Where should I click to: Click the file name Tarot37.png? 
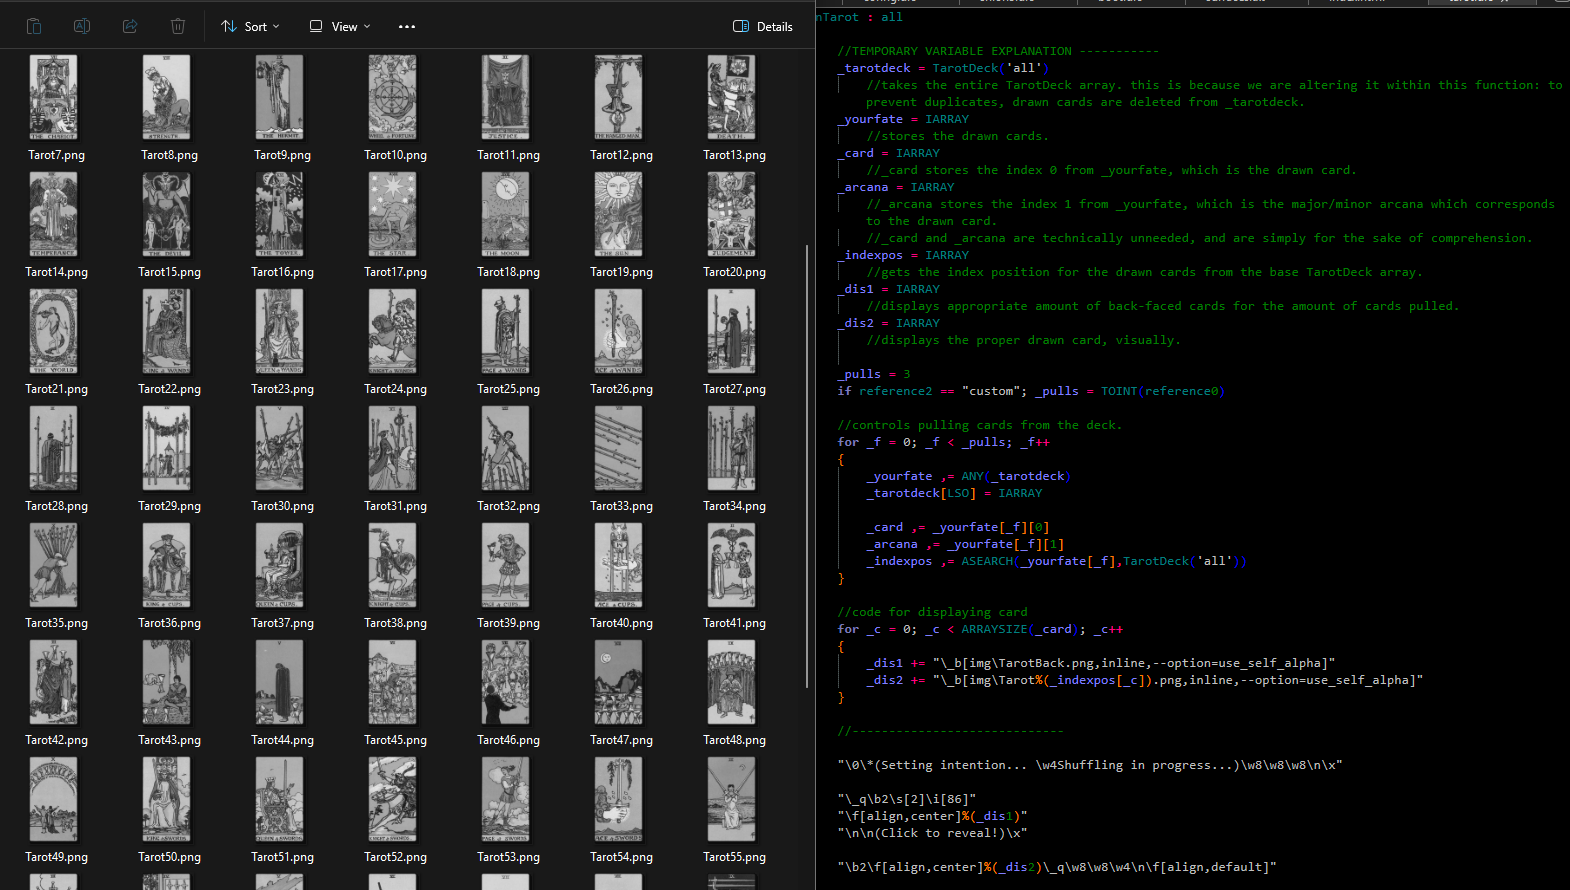coord(283,623)
